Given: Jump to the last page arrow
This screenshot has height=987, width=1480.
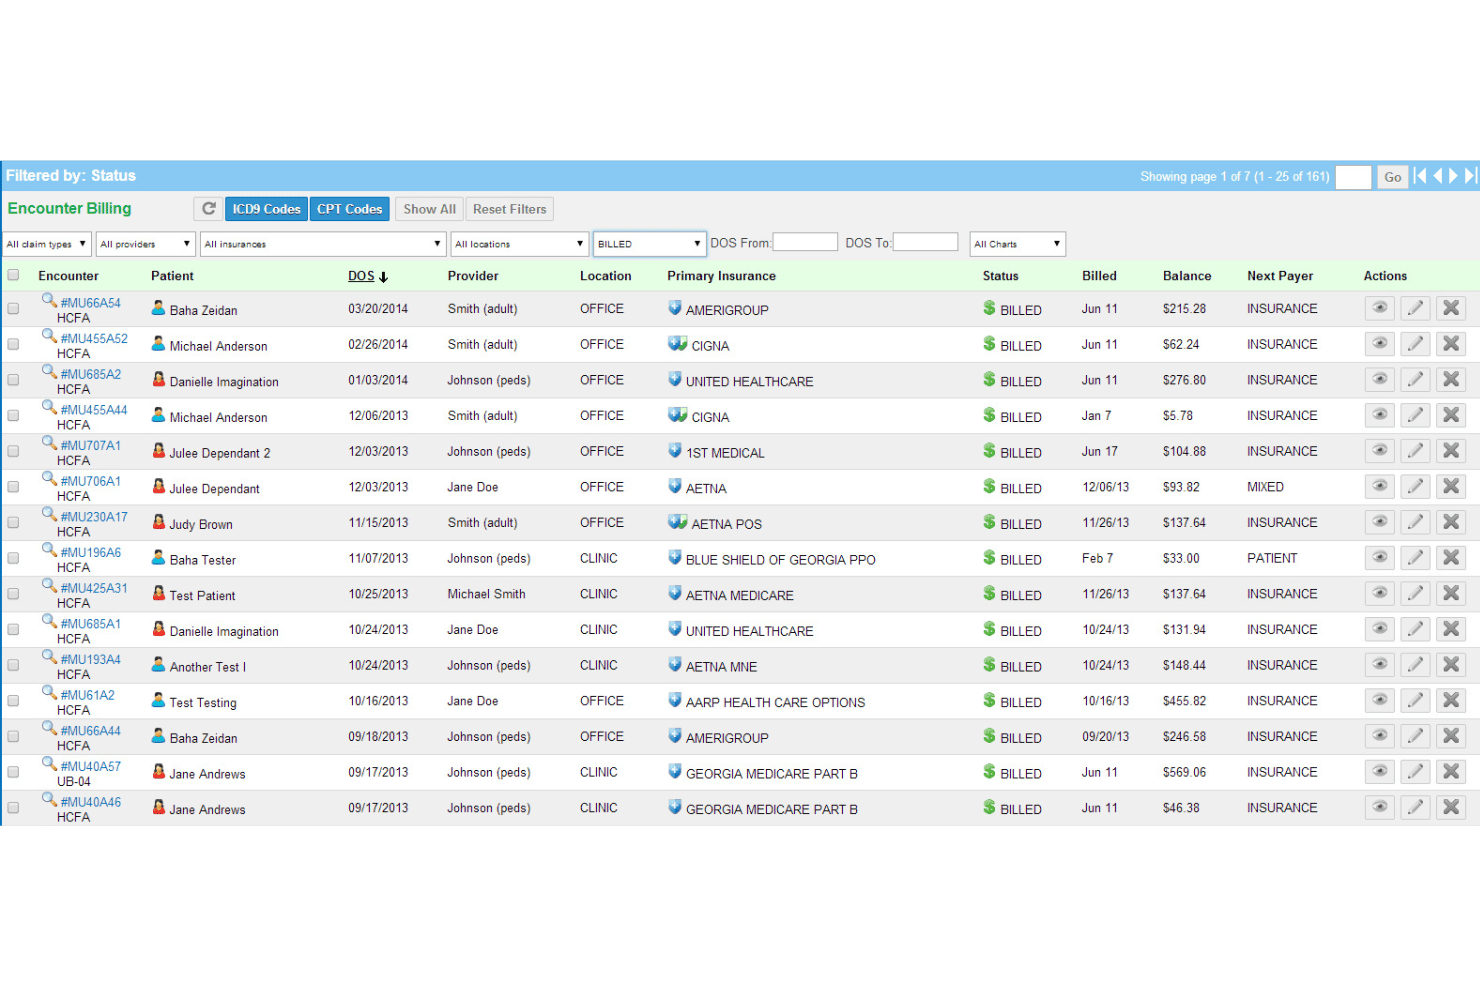Looking at the screenshot, I should pos(1471,176).
